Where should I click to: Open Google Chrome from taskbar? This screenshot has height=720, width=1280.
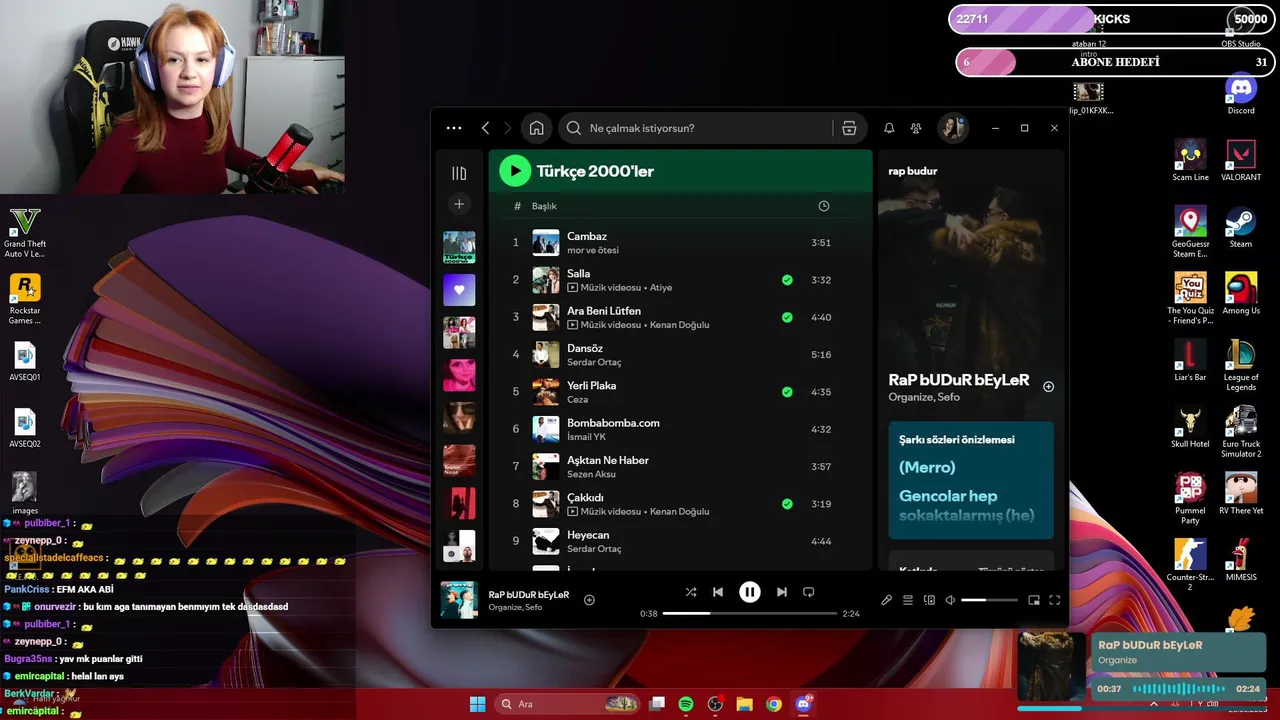coord(774,704)
